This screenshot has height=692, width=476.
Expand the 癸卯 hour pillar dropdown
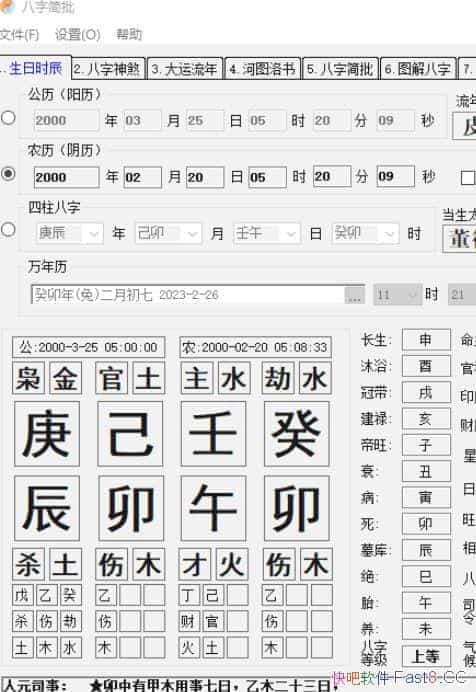point(390,234)
